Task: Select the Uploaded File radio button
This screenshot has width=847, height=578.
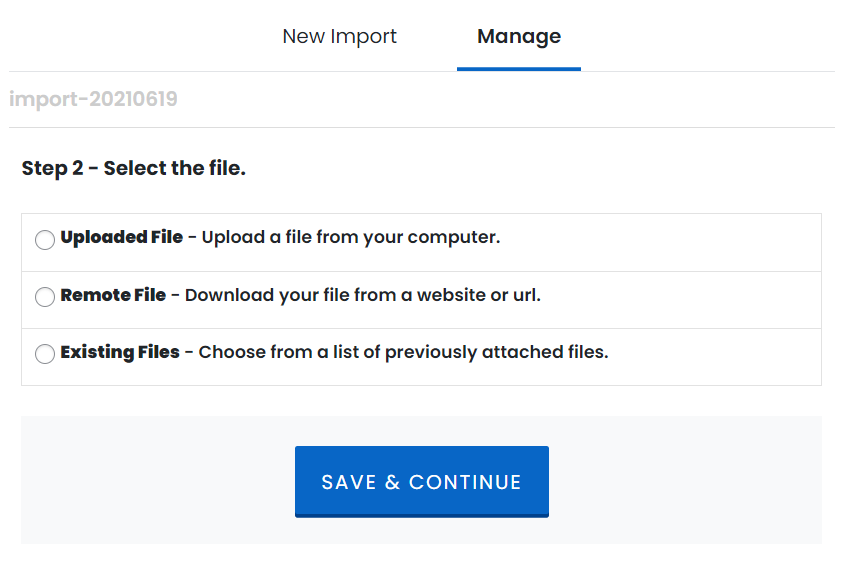Action: (x=45, y=239)
